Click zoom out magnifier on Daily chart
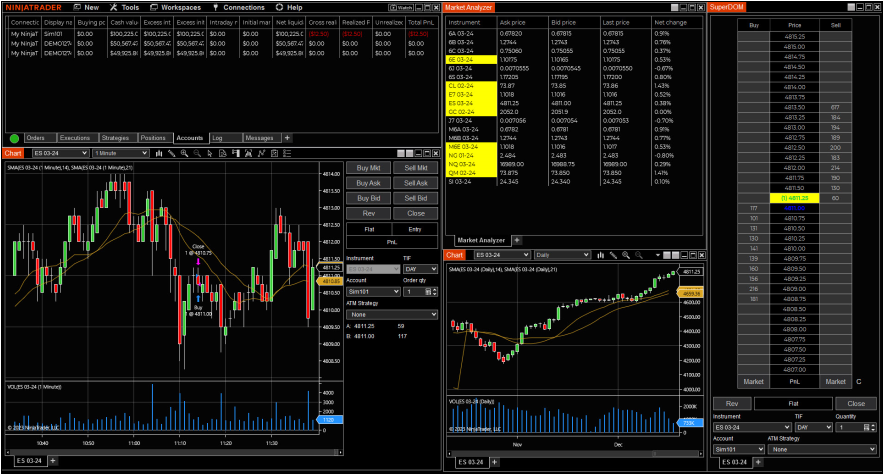The image size is (883, 475). point(639,255)
